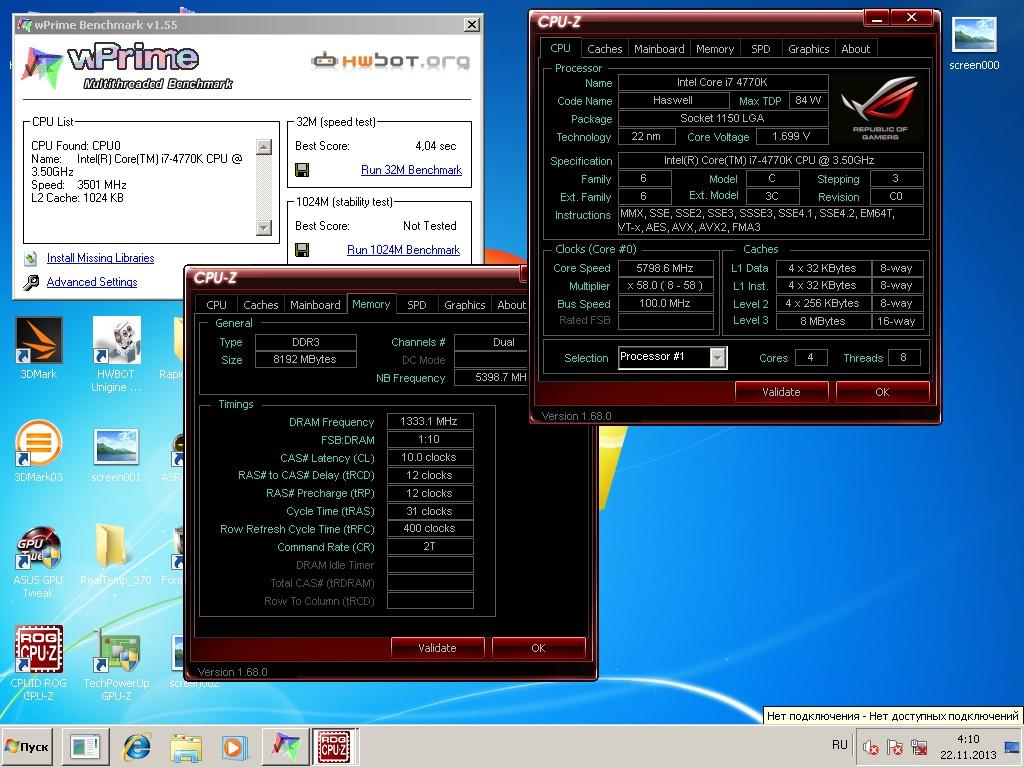Click the CAS# Latency value 10.0 clocks
1024x768 pixels.
(429, 457)
